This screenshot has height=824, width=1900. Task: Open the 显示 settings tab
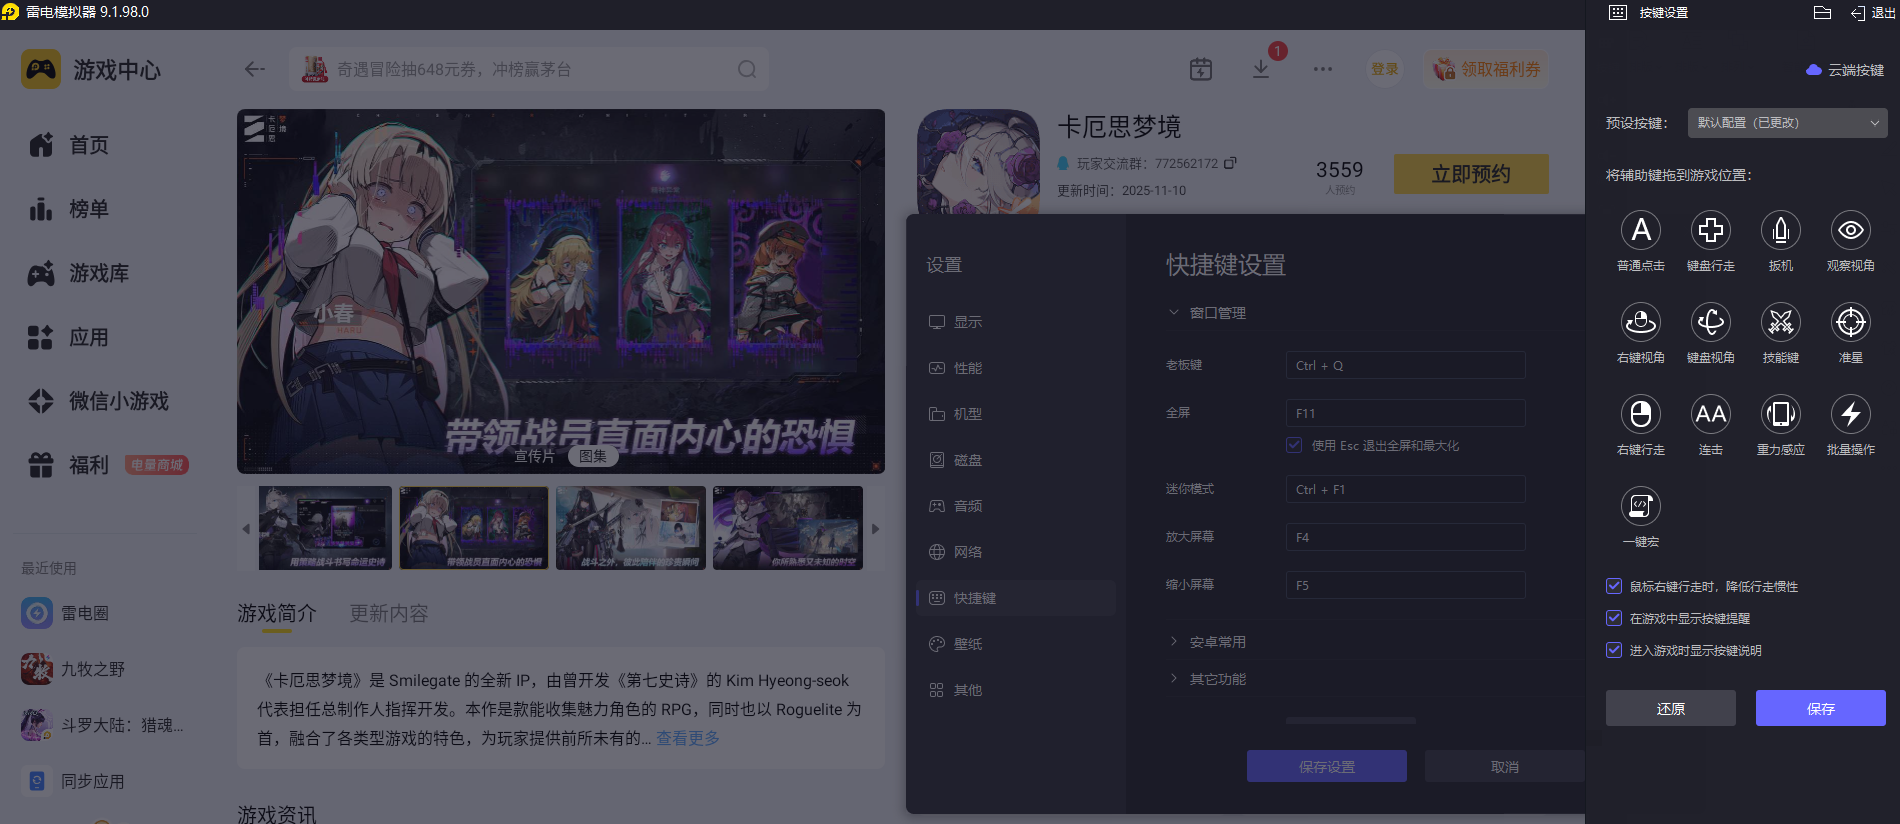1016,322
